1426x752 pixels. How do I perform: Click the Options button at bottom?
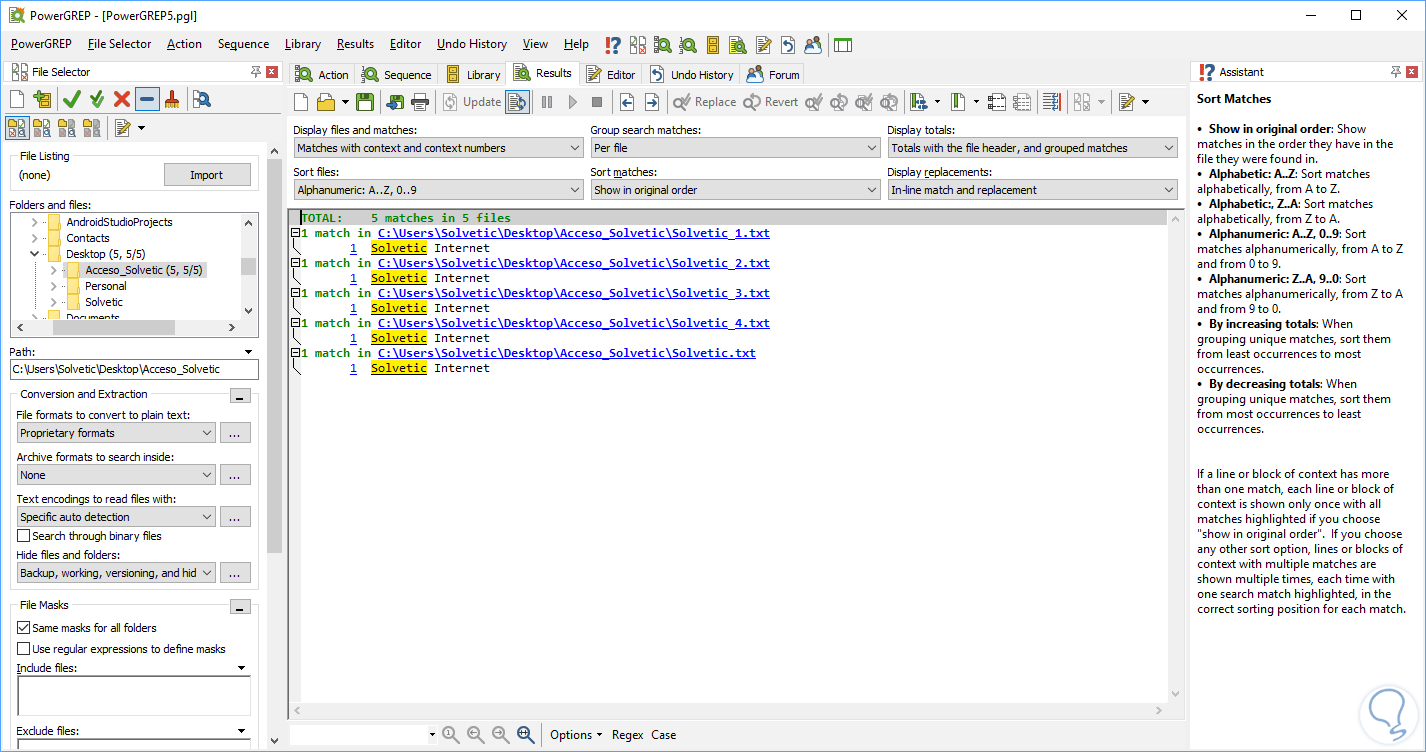(x=576, y=735)
